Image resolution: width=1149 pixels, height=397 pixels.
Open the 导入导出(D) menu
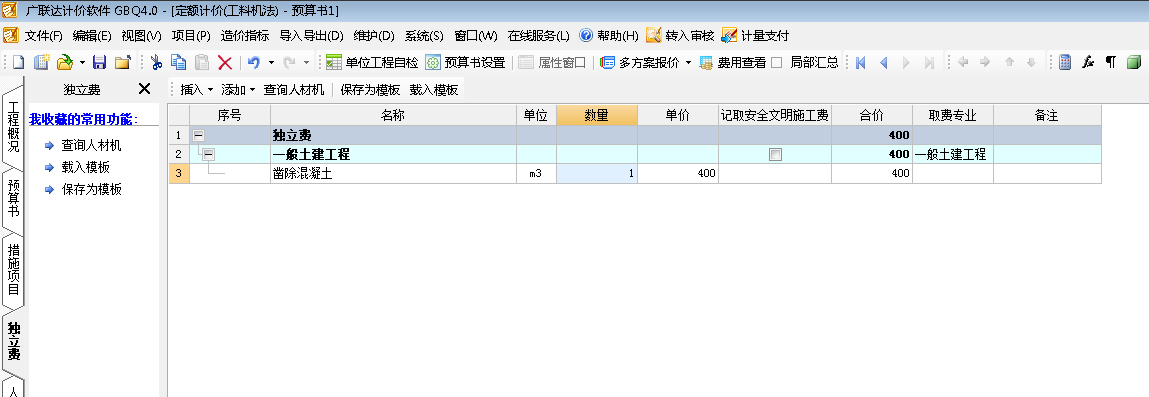click(x=311, y=35)
